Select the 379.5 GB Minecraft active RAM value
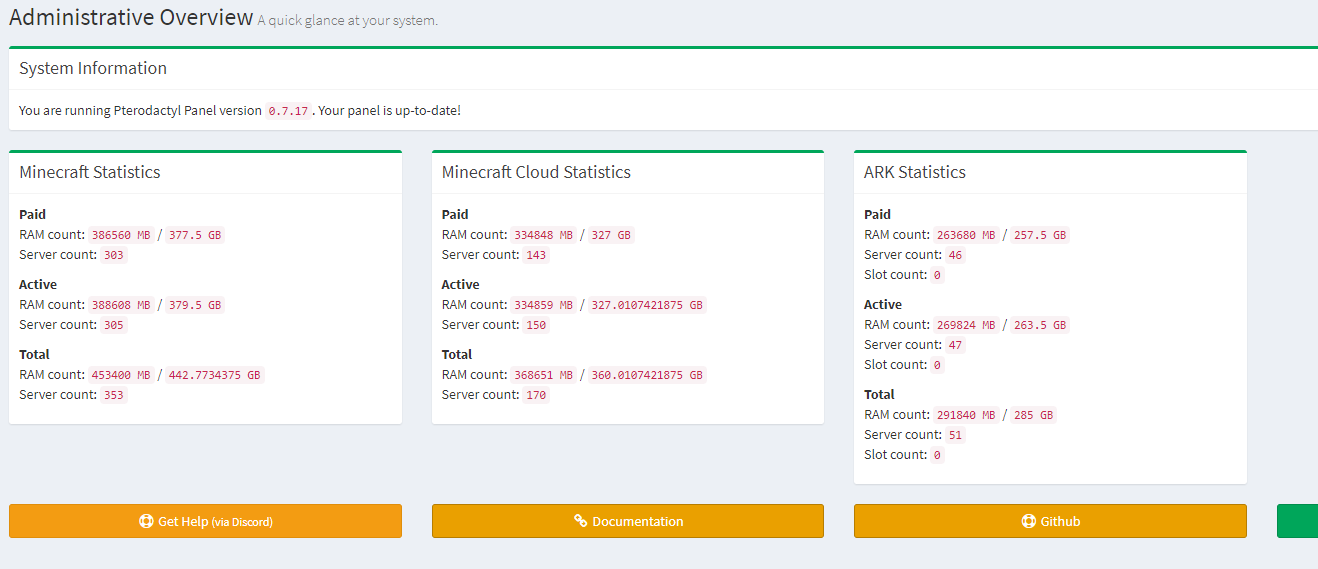The width and height of the screenshot is (1318, 569). coord(195,305)
